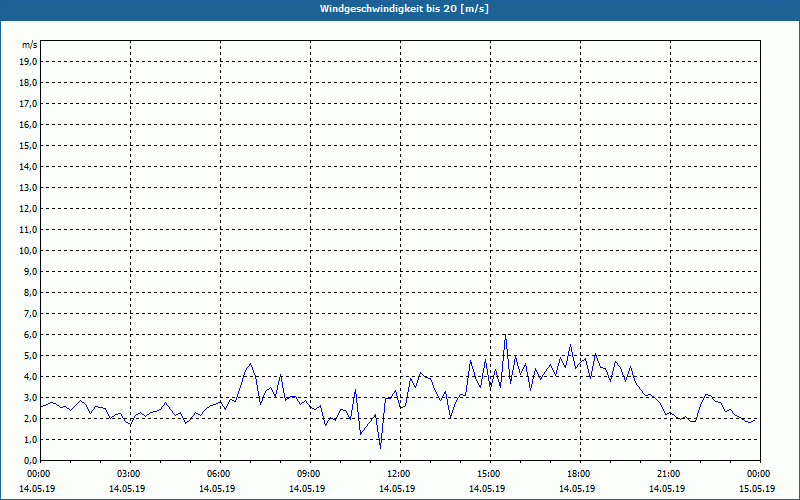Click the 15.05.19 date label
The image size is (800, 500).
click(757, 489)
